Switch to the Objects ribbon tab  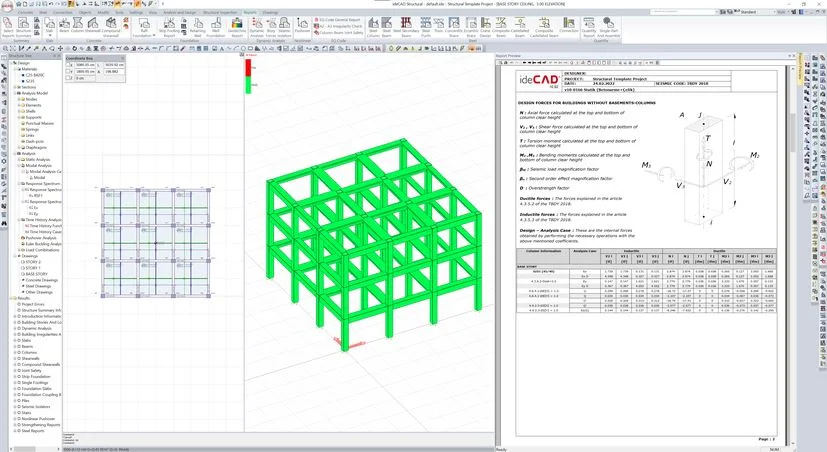[x=84, y=12]
